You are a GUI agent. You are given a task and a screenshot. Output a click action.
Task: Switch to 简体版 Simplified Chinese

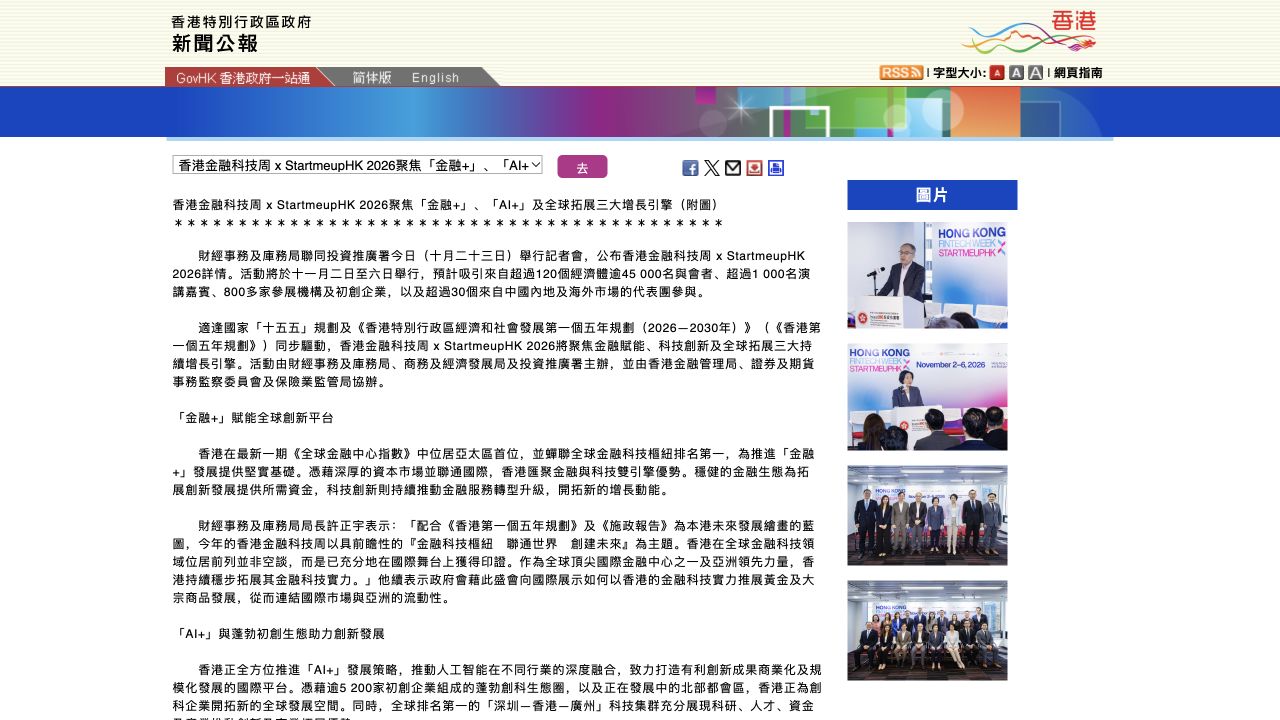pos(372,77)
